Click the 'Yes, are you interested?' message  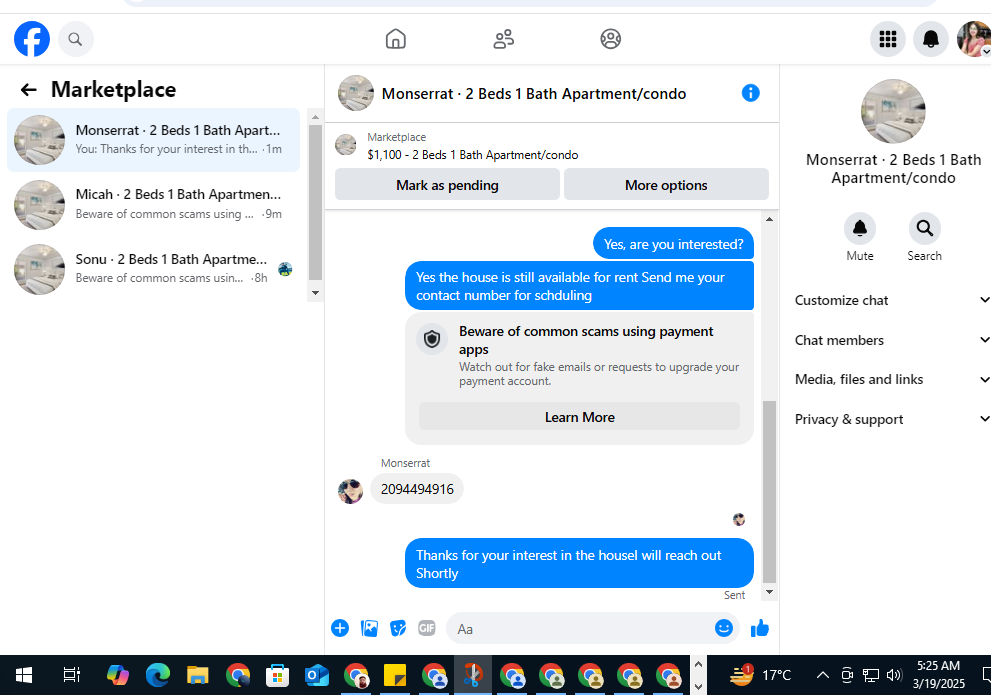pyautogui.click(x=673, y=244)
